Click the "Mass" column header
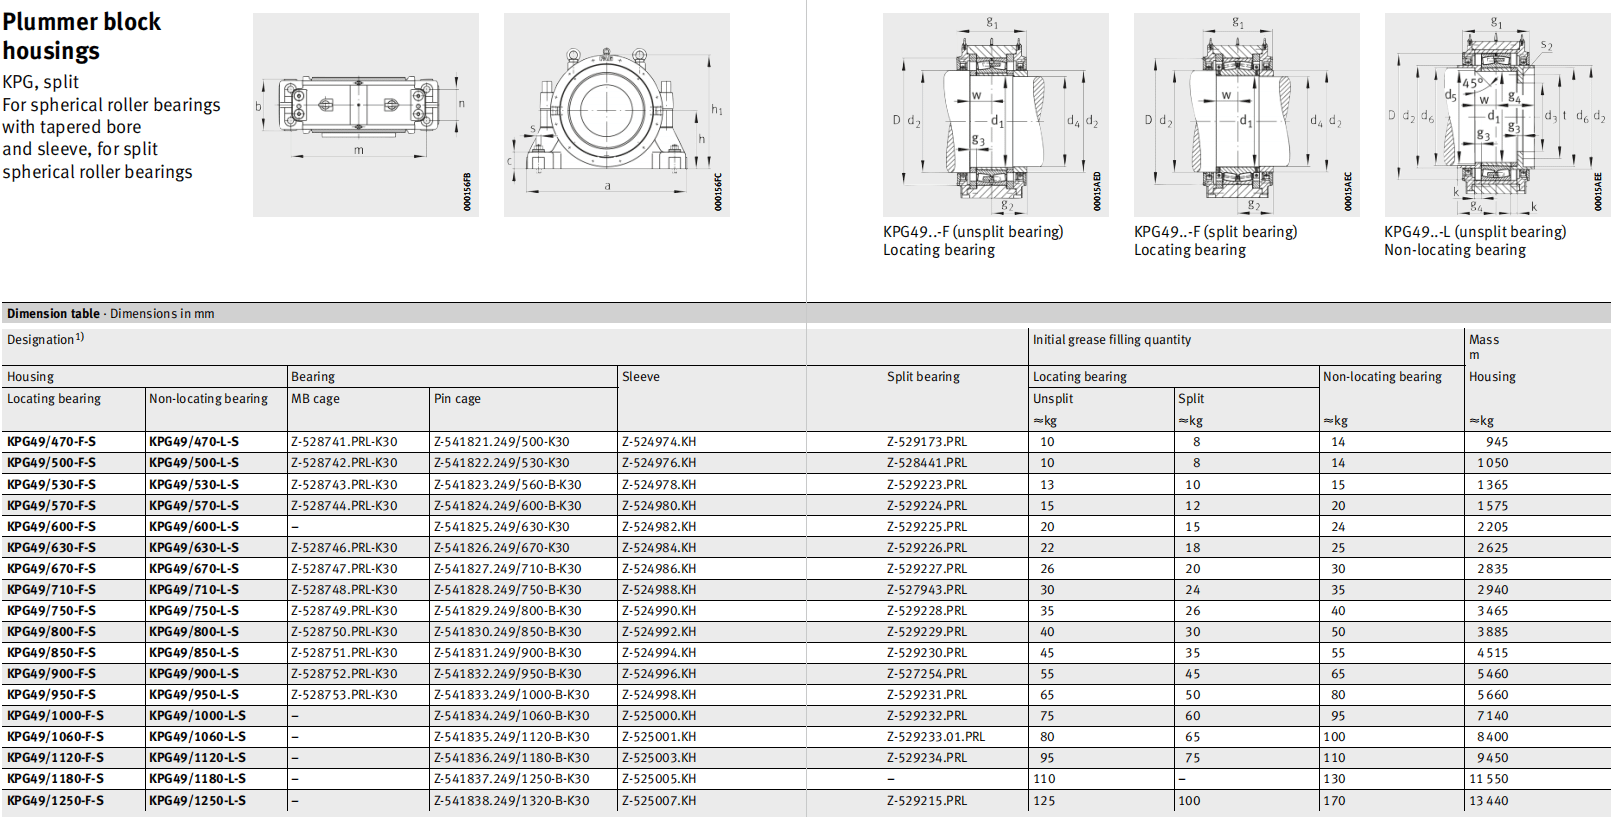 click(x=1484, y=340)
